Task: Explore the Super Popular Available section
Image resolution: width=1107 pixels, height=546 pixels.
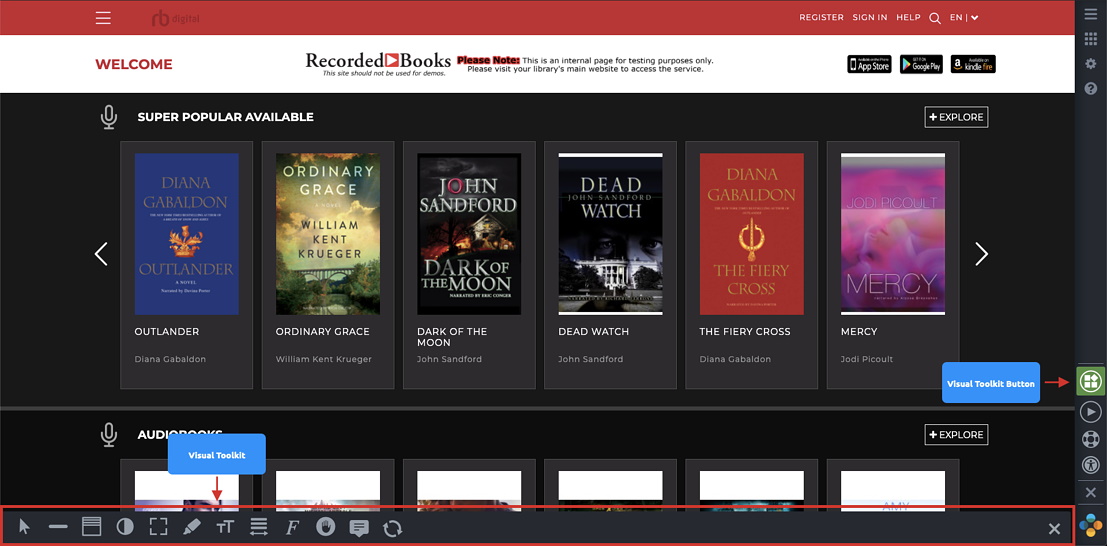Action: (956, 117)
